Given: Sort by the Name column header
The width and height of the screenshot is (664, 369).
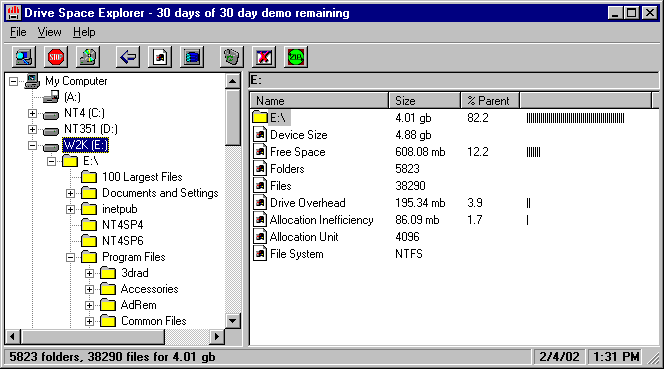Looking at the screenshot, I should pos(319,101).
